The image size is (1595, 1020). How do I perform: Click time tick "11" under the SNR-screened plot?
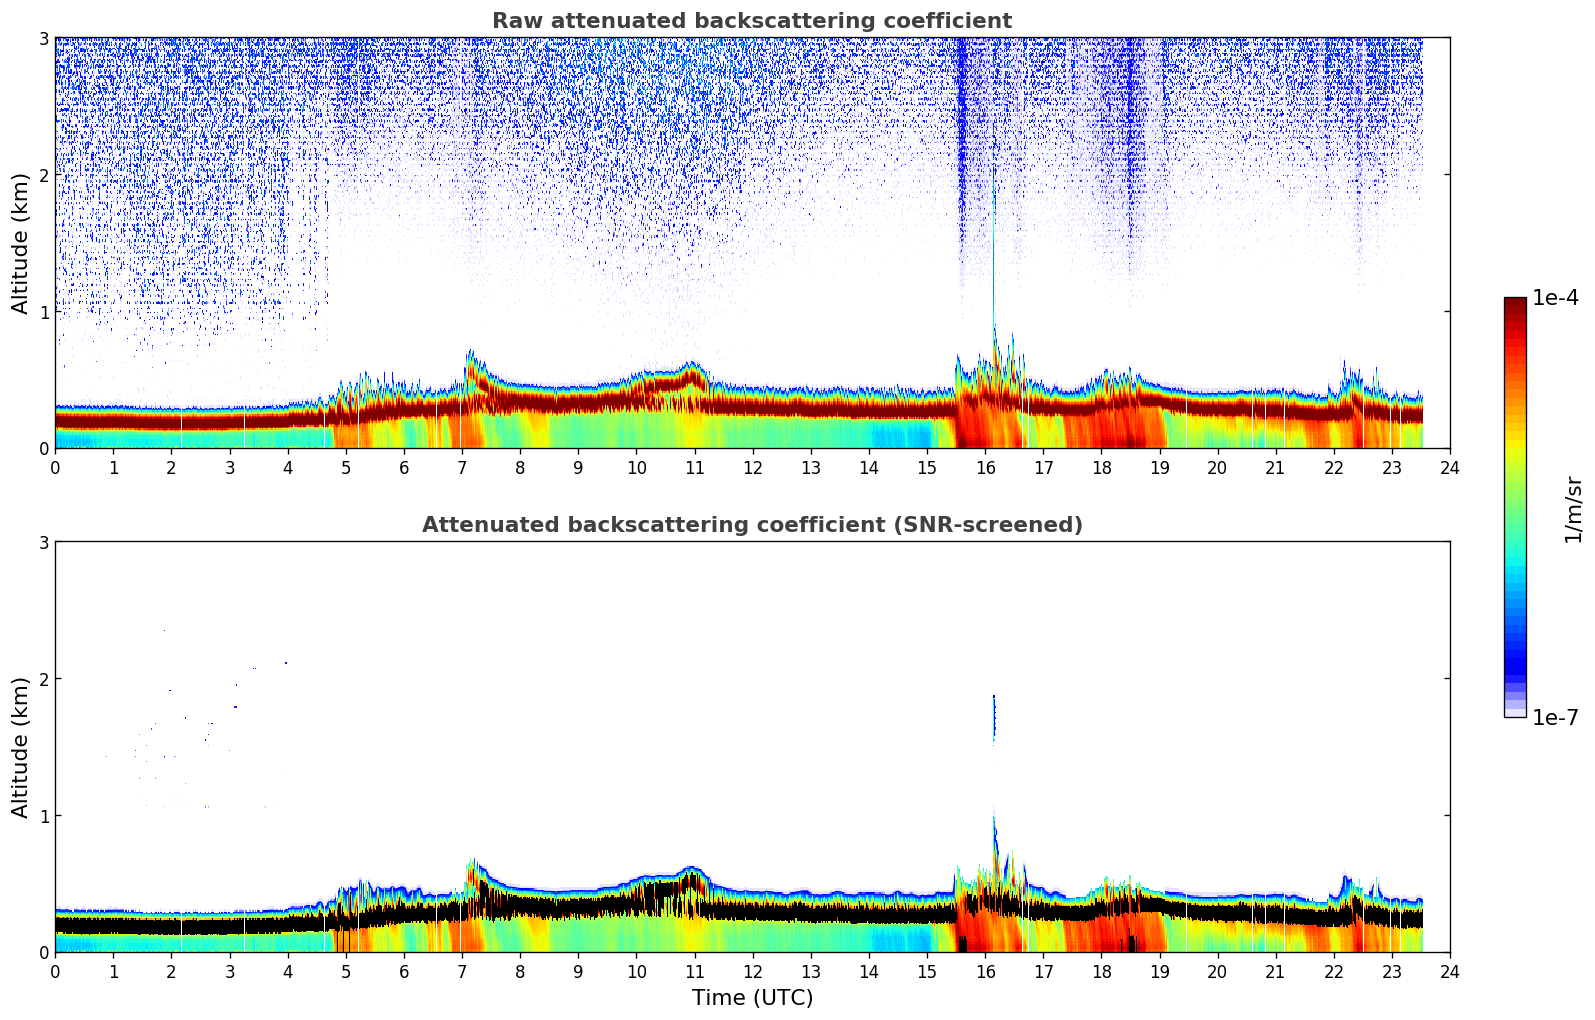pyautogui.click(x=694, y=971)
